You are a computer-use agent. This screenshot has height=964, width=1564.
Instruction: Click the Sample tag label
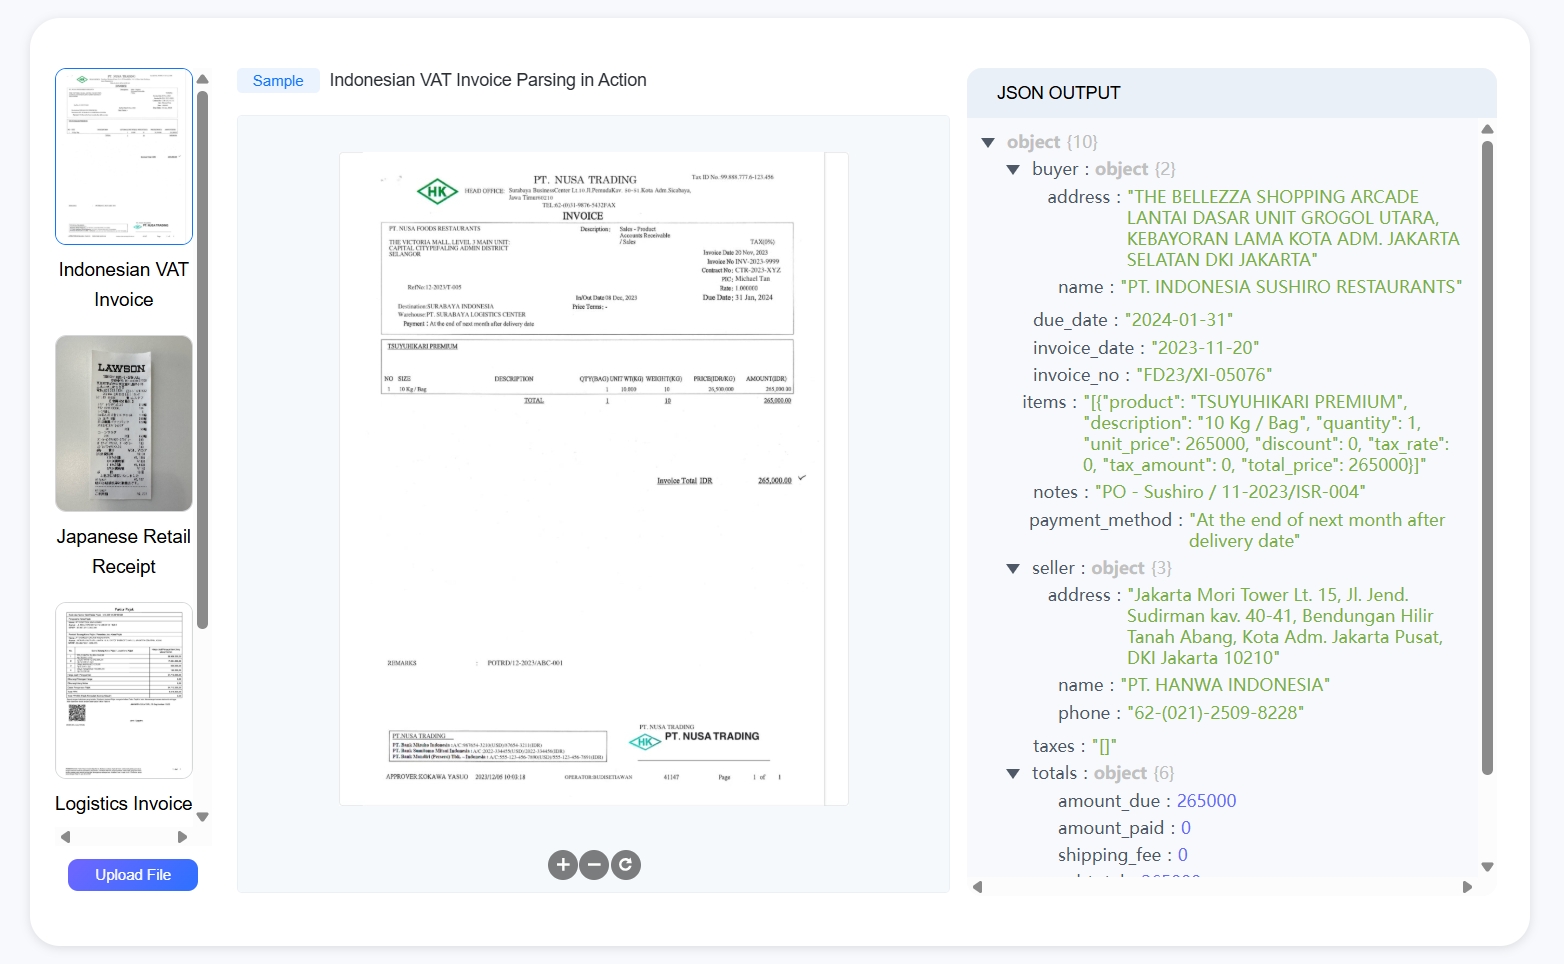(278, 81)
